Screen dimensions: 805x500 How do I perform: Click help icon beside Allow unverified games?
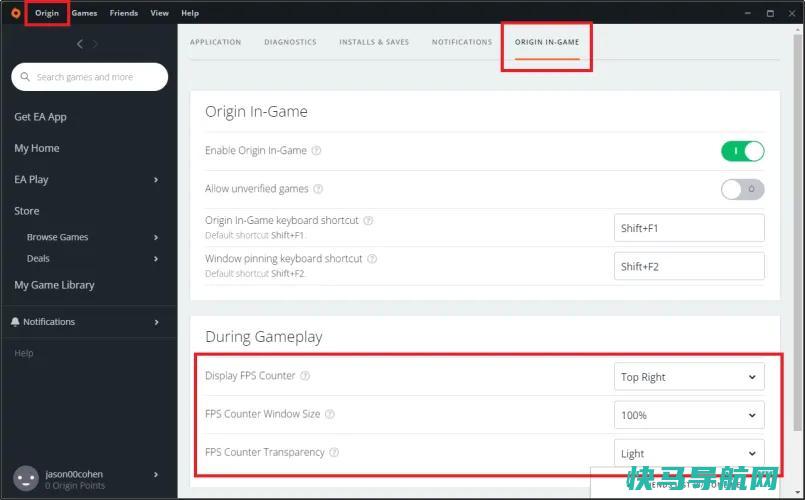(318, 189)
